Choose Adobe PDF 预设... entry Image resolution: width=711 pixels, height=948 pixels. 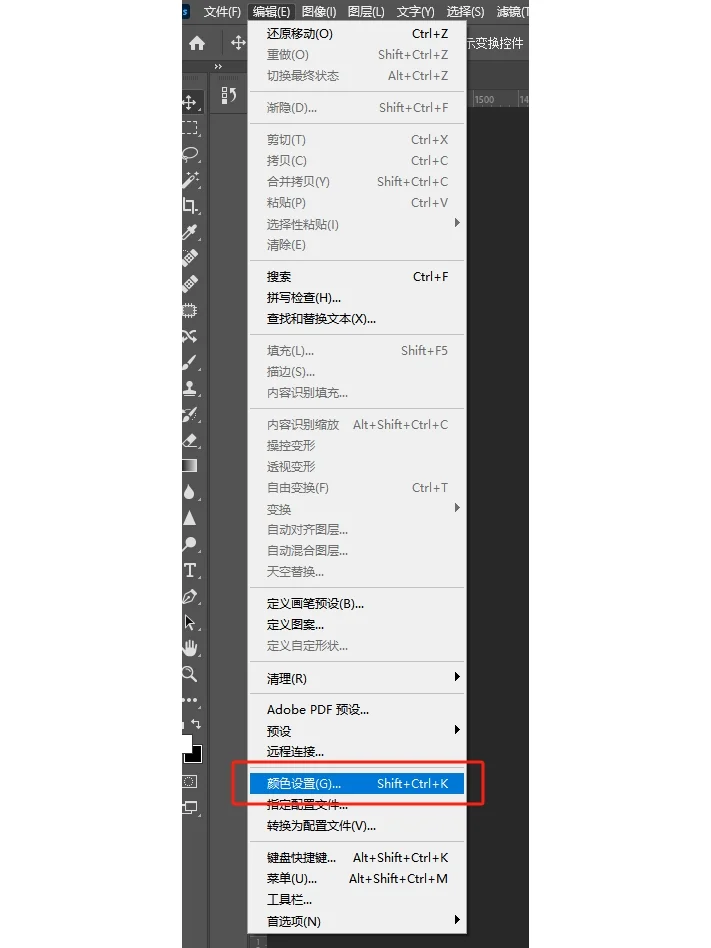point(357,710)
